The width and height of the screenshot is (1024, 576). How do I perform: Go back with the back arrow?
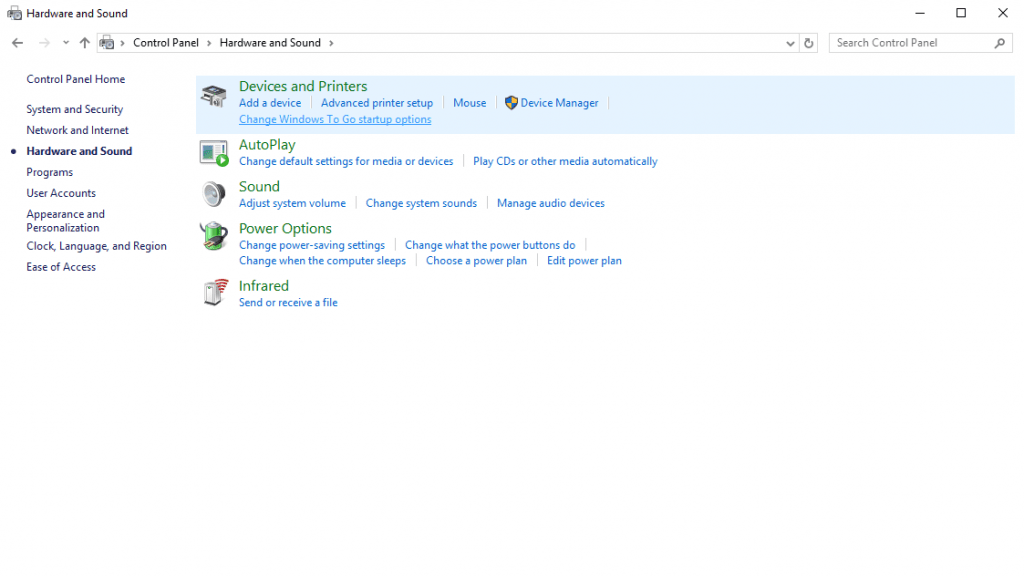tap(18, 43)
